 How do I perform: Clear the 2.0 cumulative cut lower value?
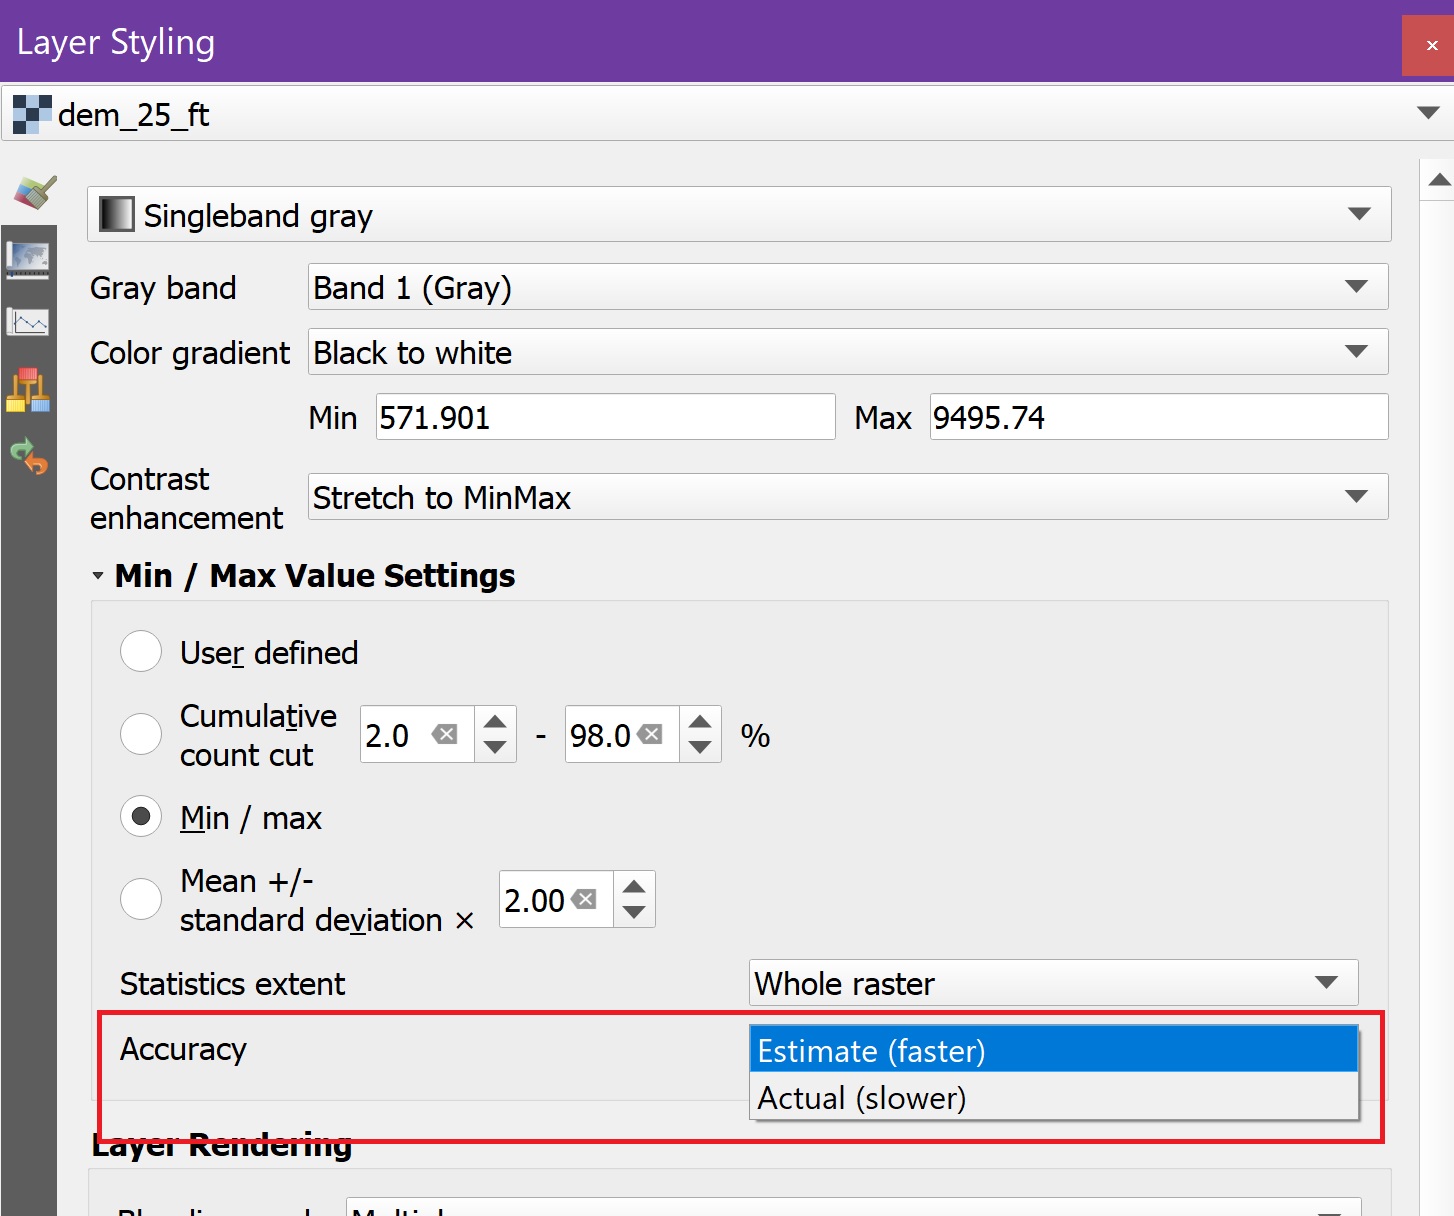[444, 735]
